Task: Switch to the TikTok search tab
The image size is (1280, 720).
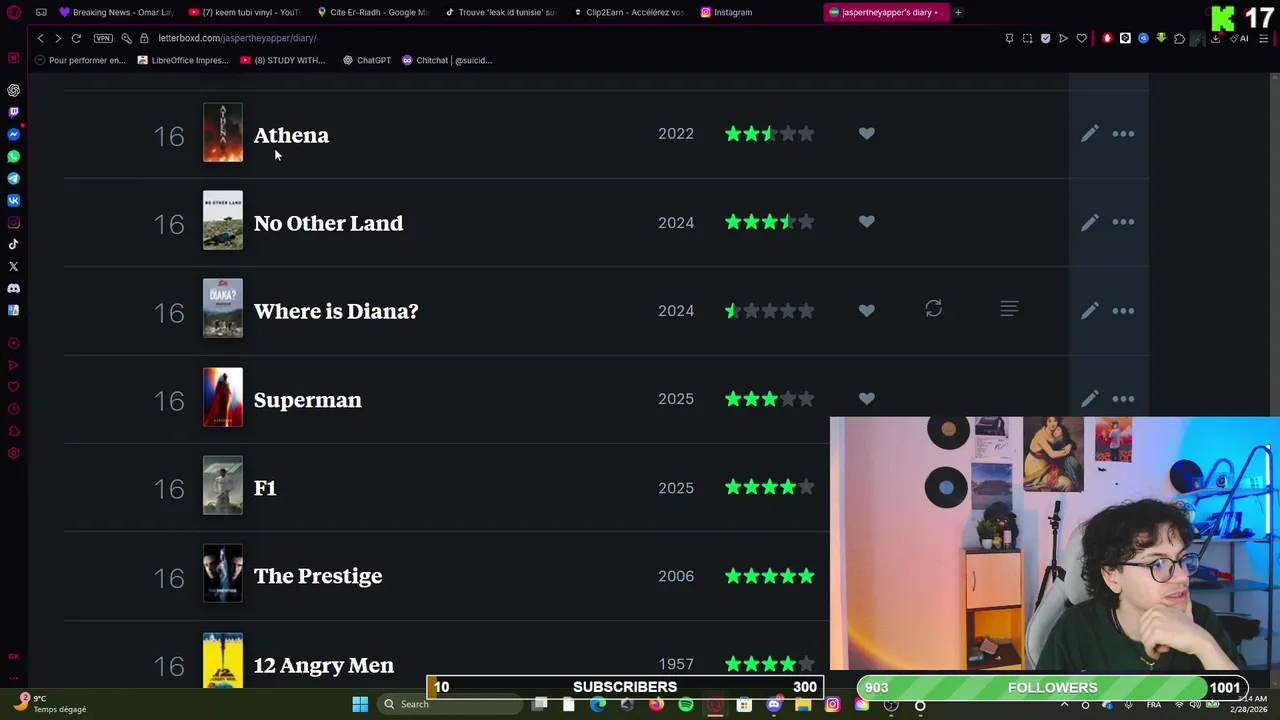Action: pyautogui.click(x=500, y=12)
